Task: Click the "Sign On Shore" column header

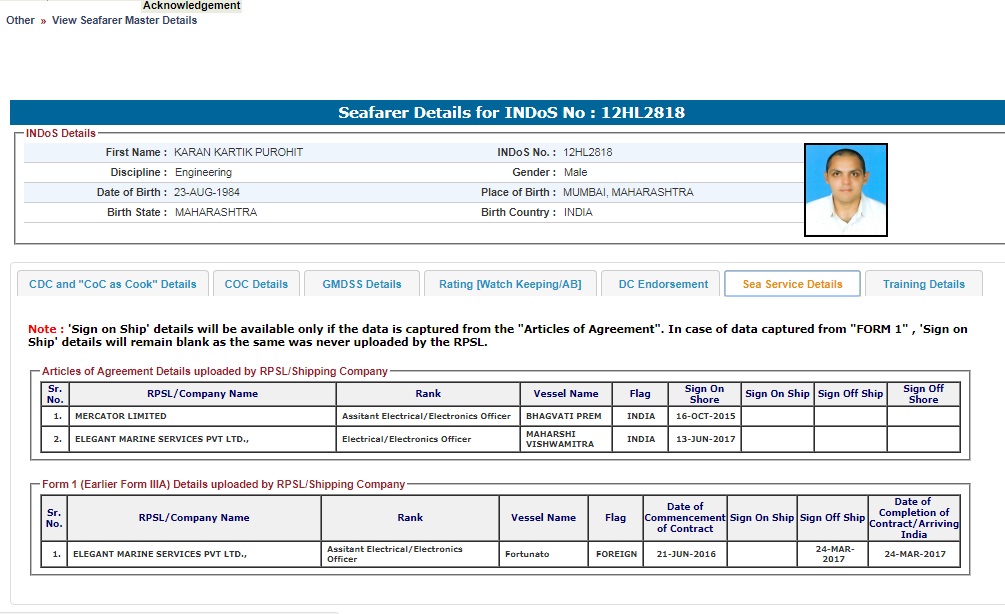Action: [704, 394]
